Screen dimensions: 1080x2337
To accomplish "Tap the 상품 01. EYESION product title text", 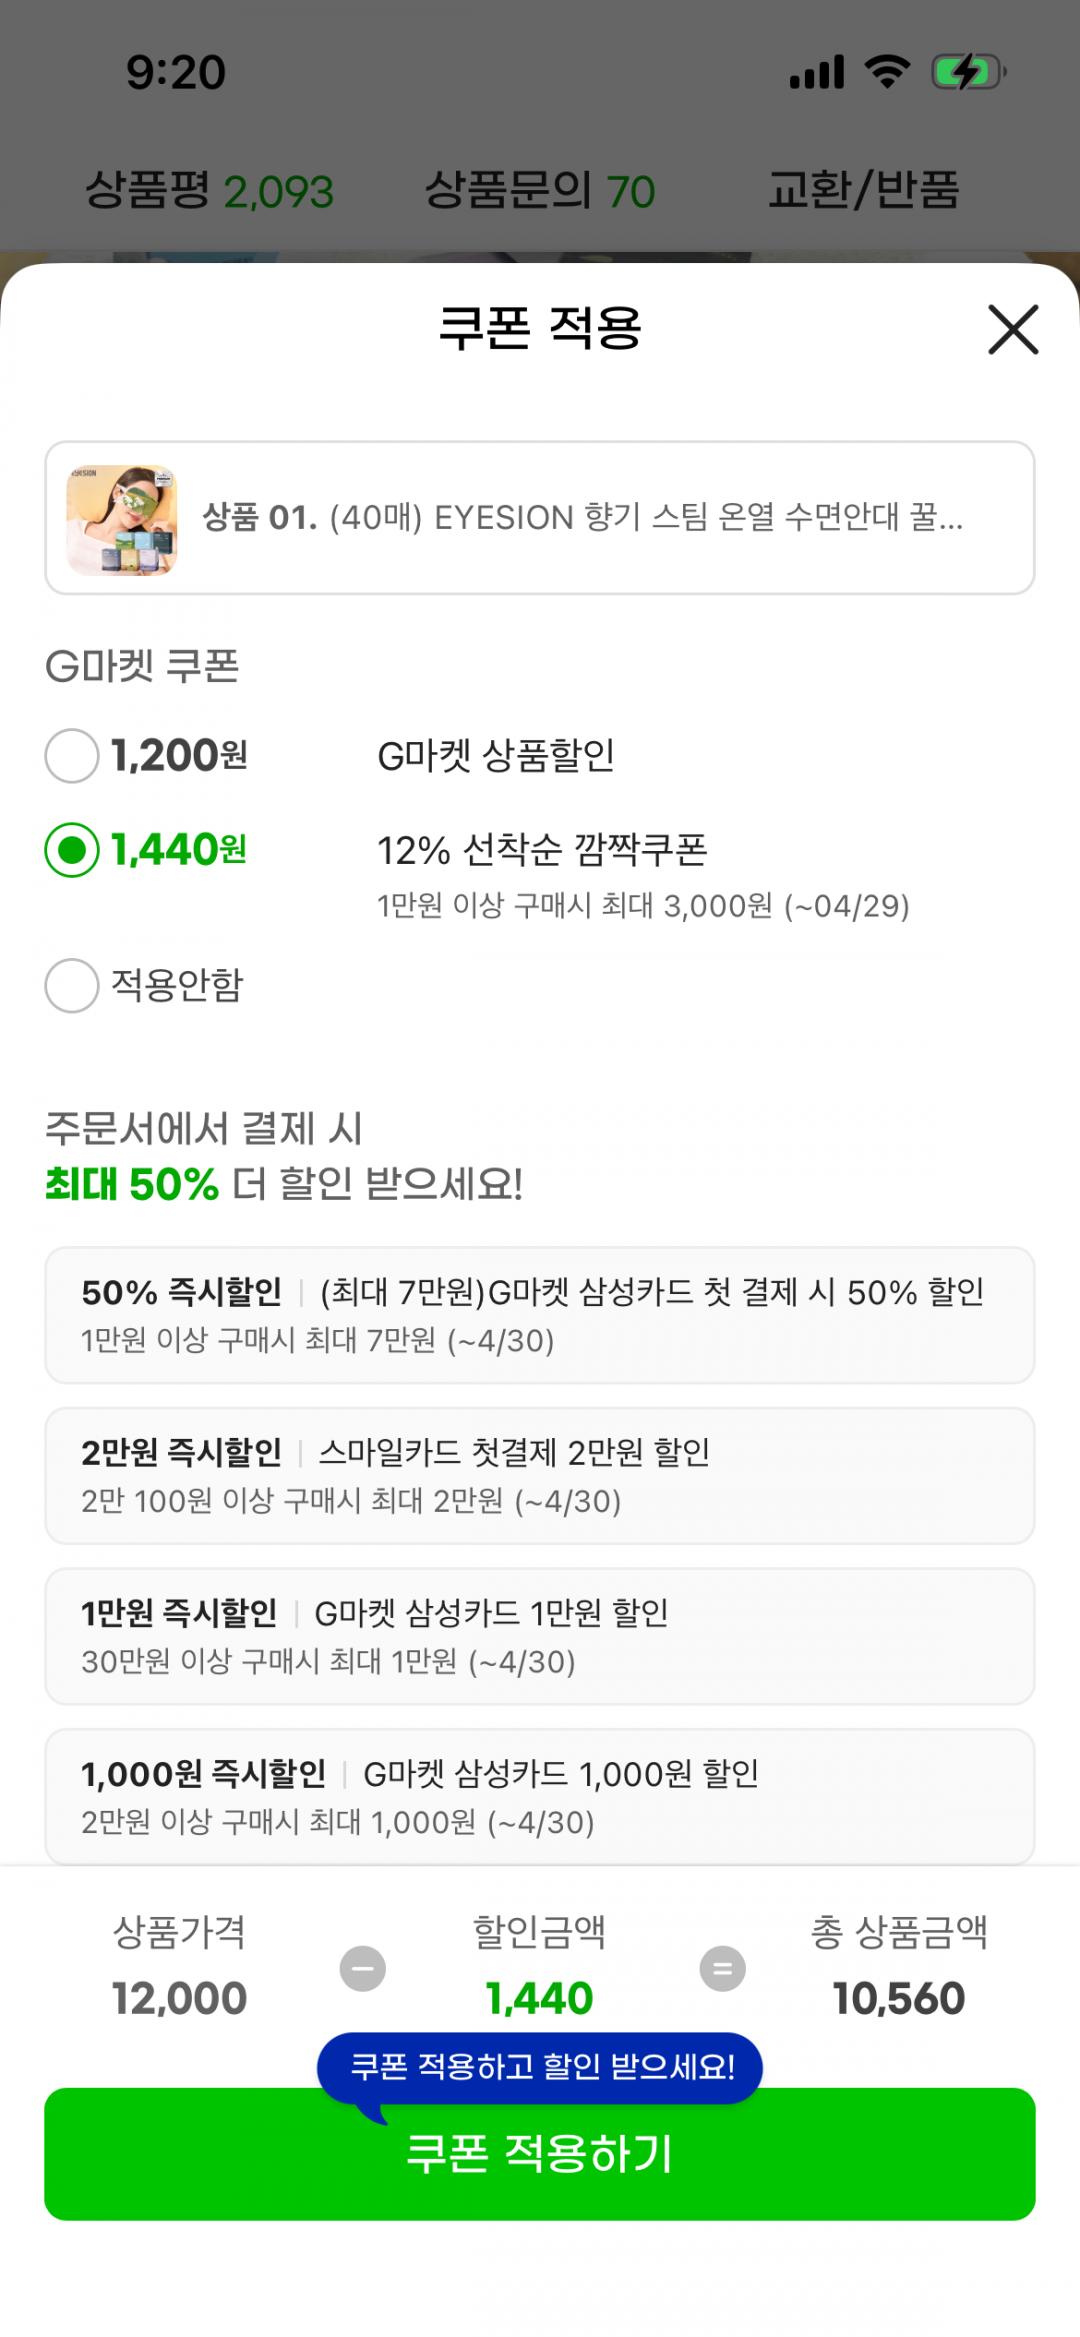I will pos(582,518).
